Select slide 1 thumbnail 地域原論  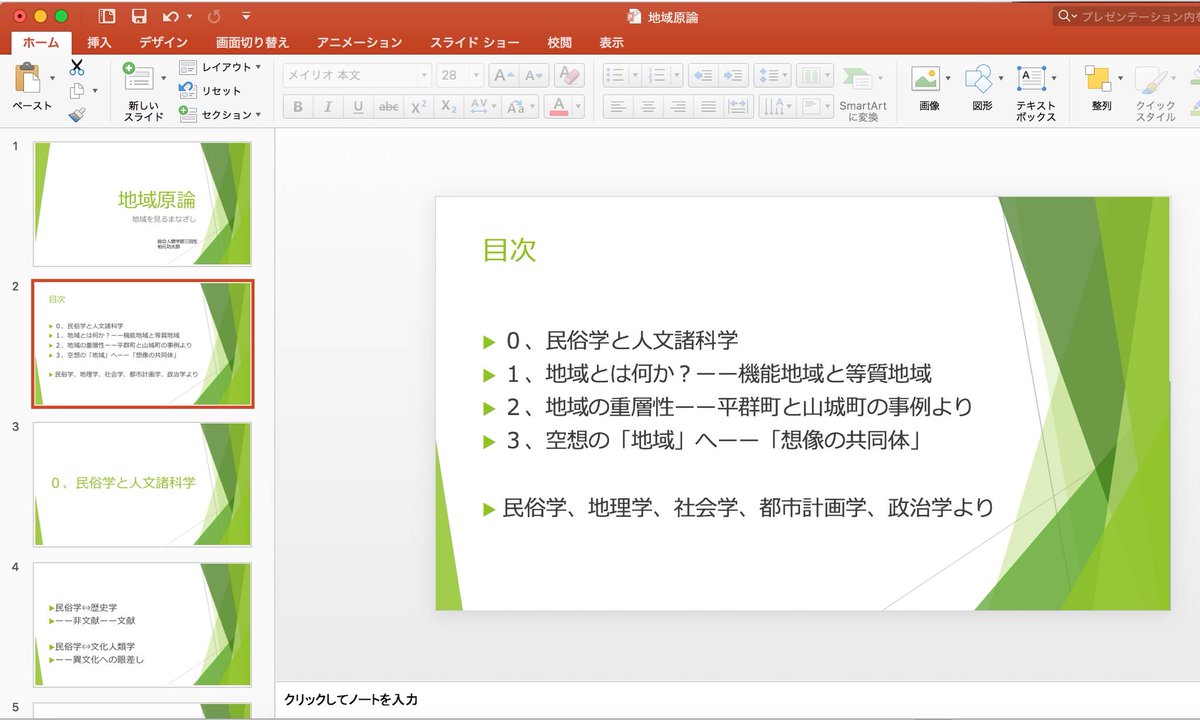142,203
